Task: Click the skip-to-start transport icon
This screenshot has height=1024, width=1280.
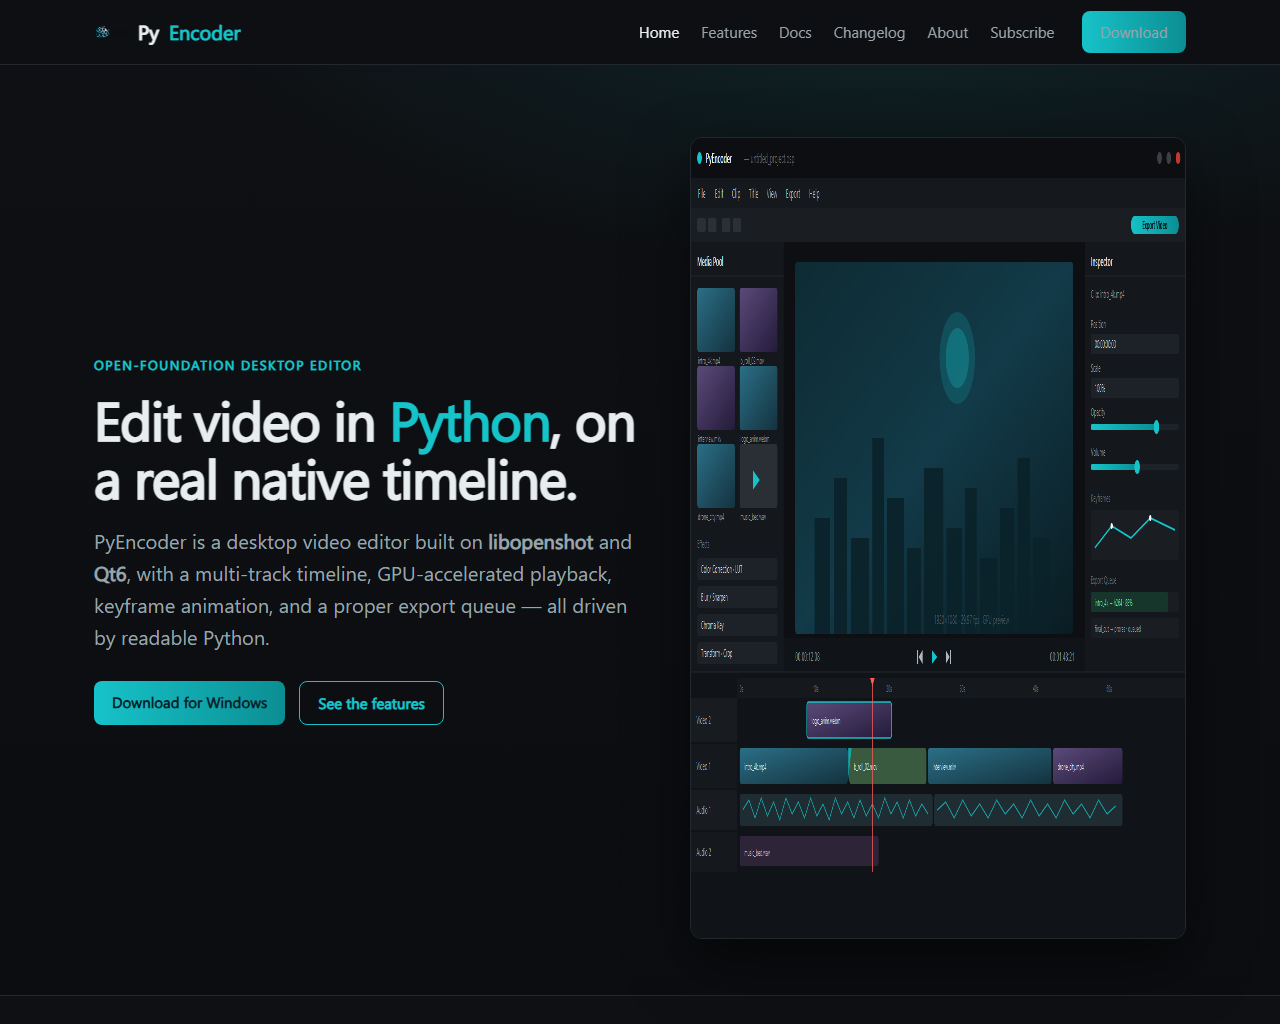Action: coord(920,657)
